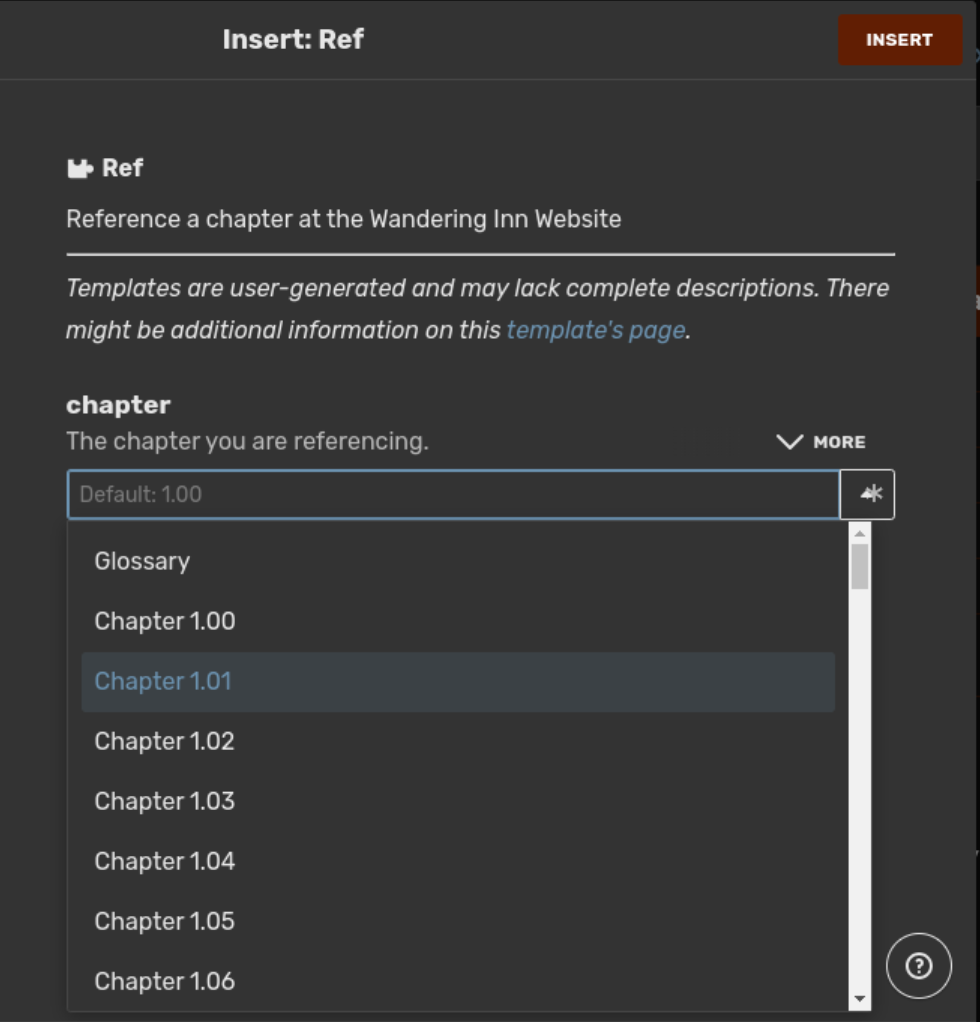Focus the chapter input field

point(453,494)
